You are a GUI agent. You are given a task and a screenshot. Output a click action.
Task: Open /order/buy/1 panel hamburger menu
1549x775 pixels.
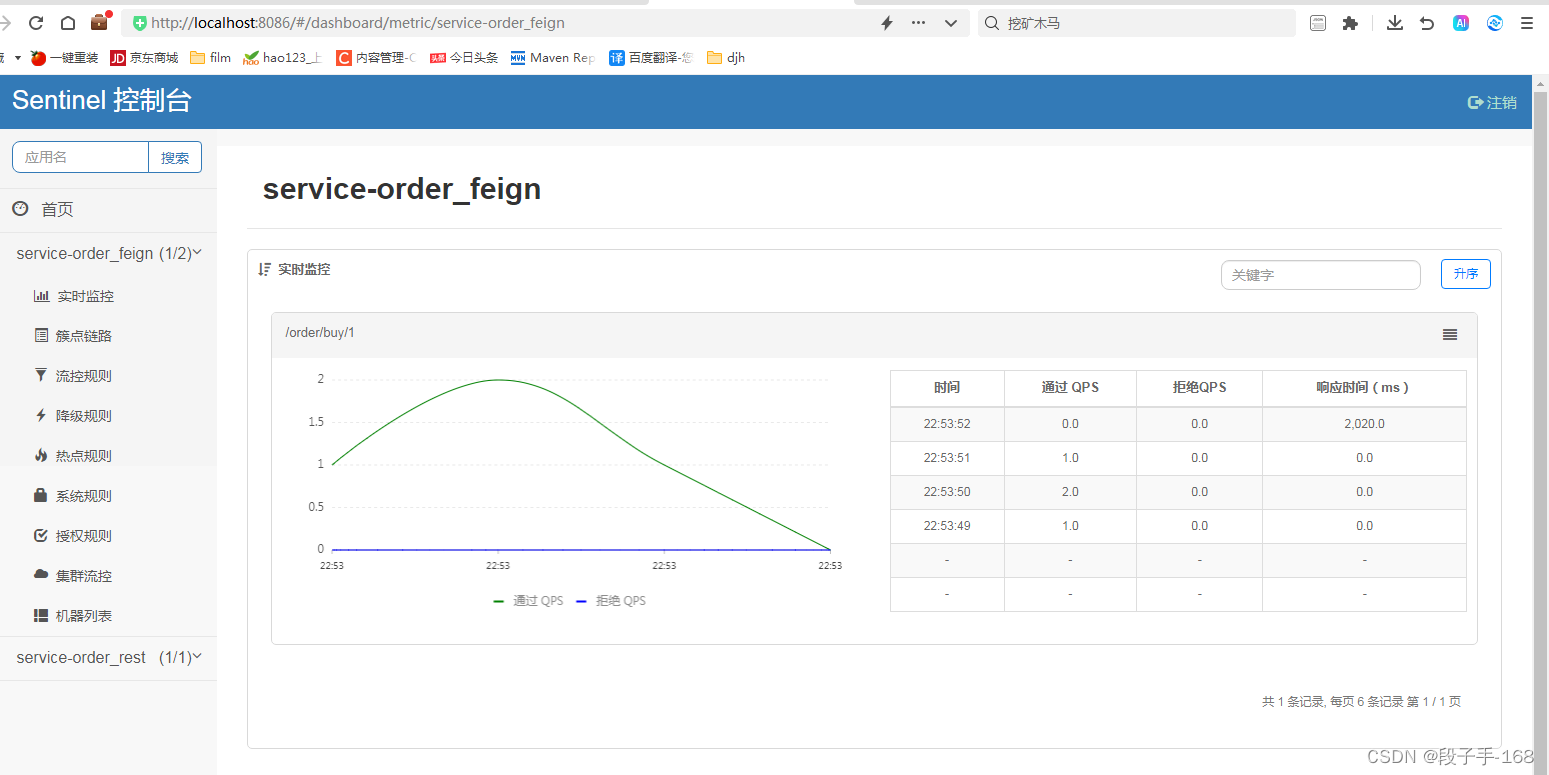[x=1450, y=334]
